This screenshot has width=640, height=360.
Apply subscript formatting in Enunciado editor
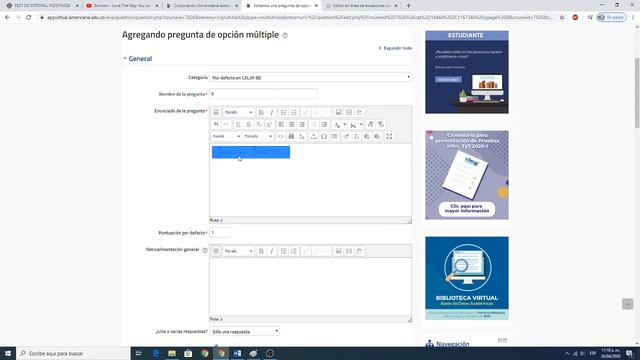(259, 124)
